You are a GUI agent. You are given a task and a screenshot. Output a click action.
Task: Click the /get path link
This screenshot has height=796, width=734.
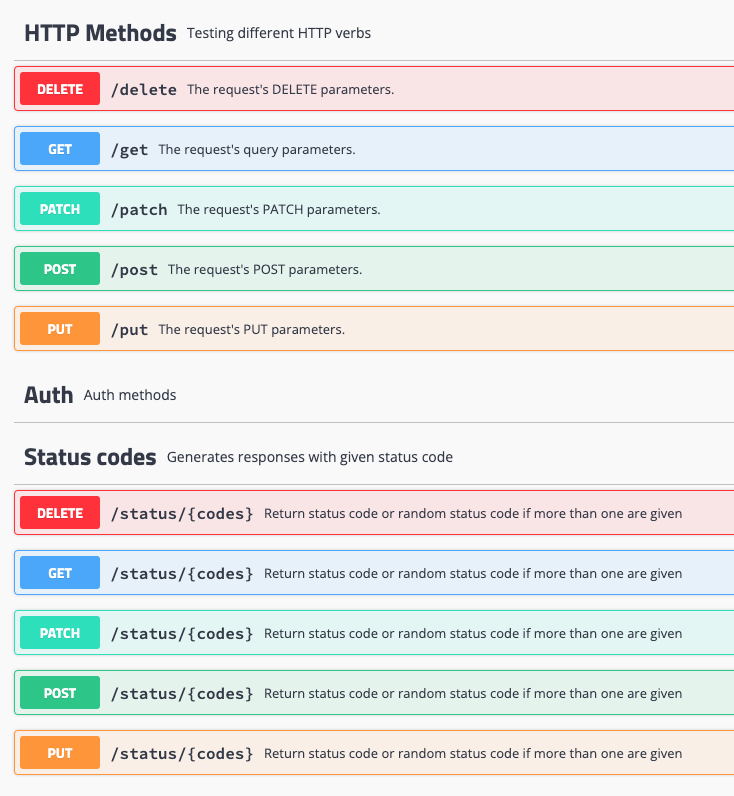(x=129, y=150)
